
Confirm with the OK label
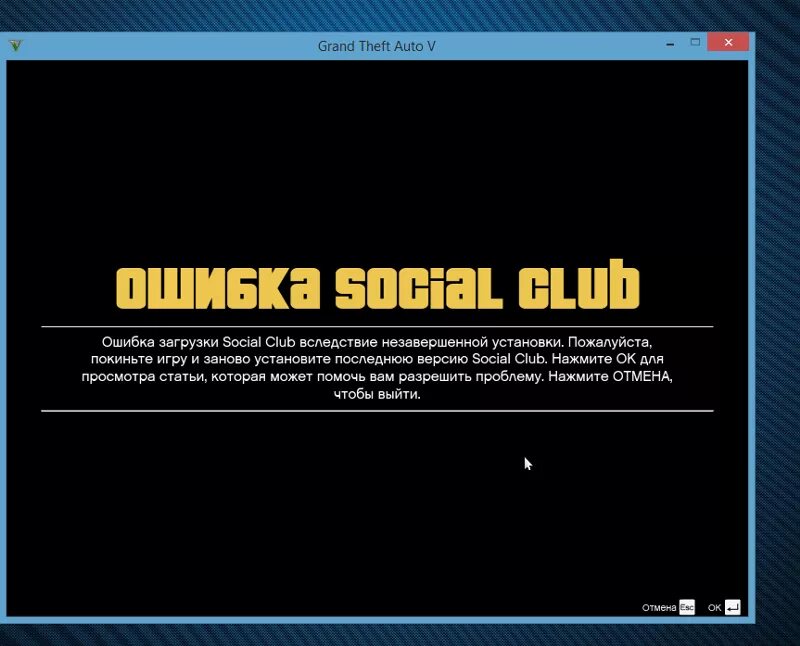pyautogui.click(x=714, y=608)
